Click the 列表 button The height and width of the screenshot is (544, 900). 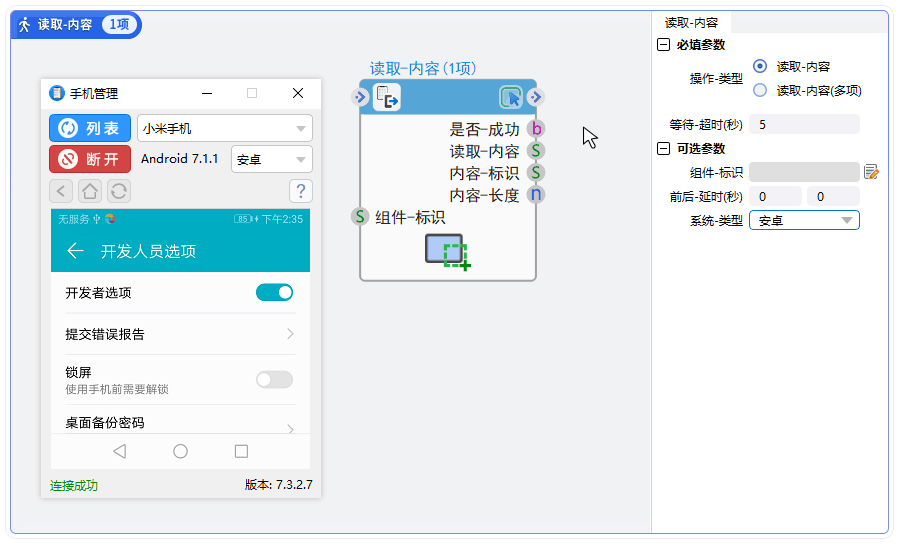click(x=90, y=128)
